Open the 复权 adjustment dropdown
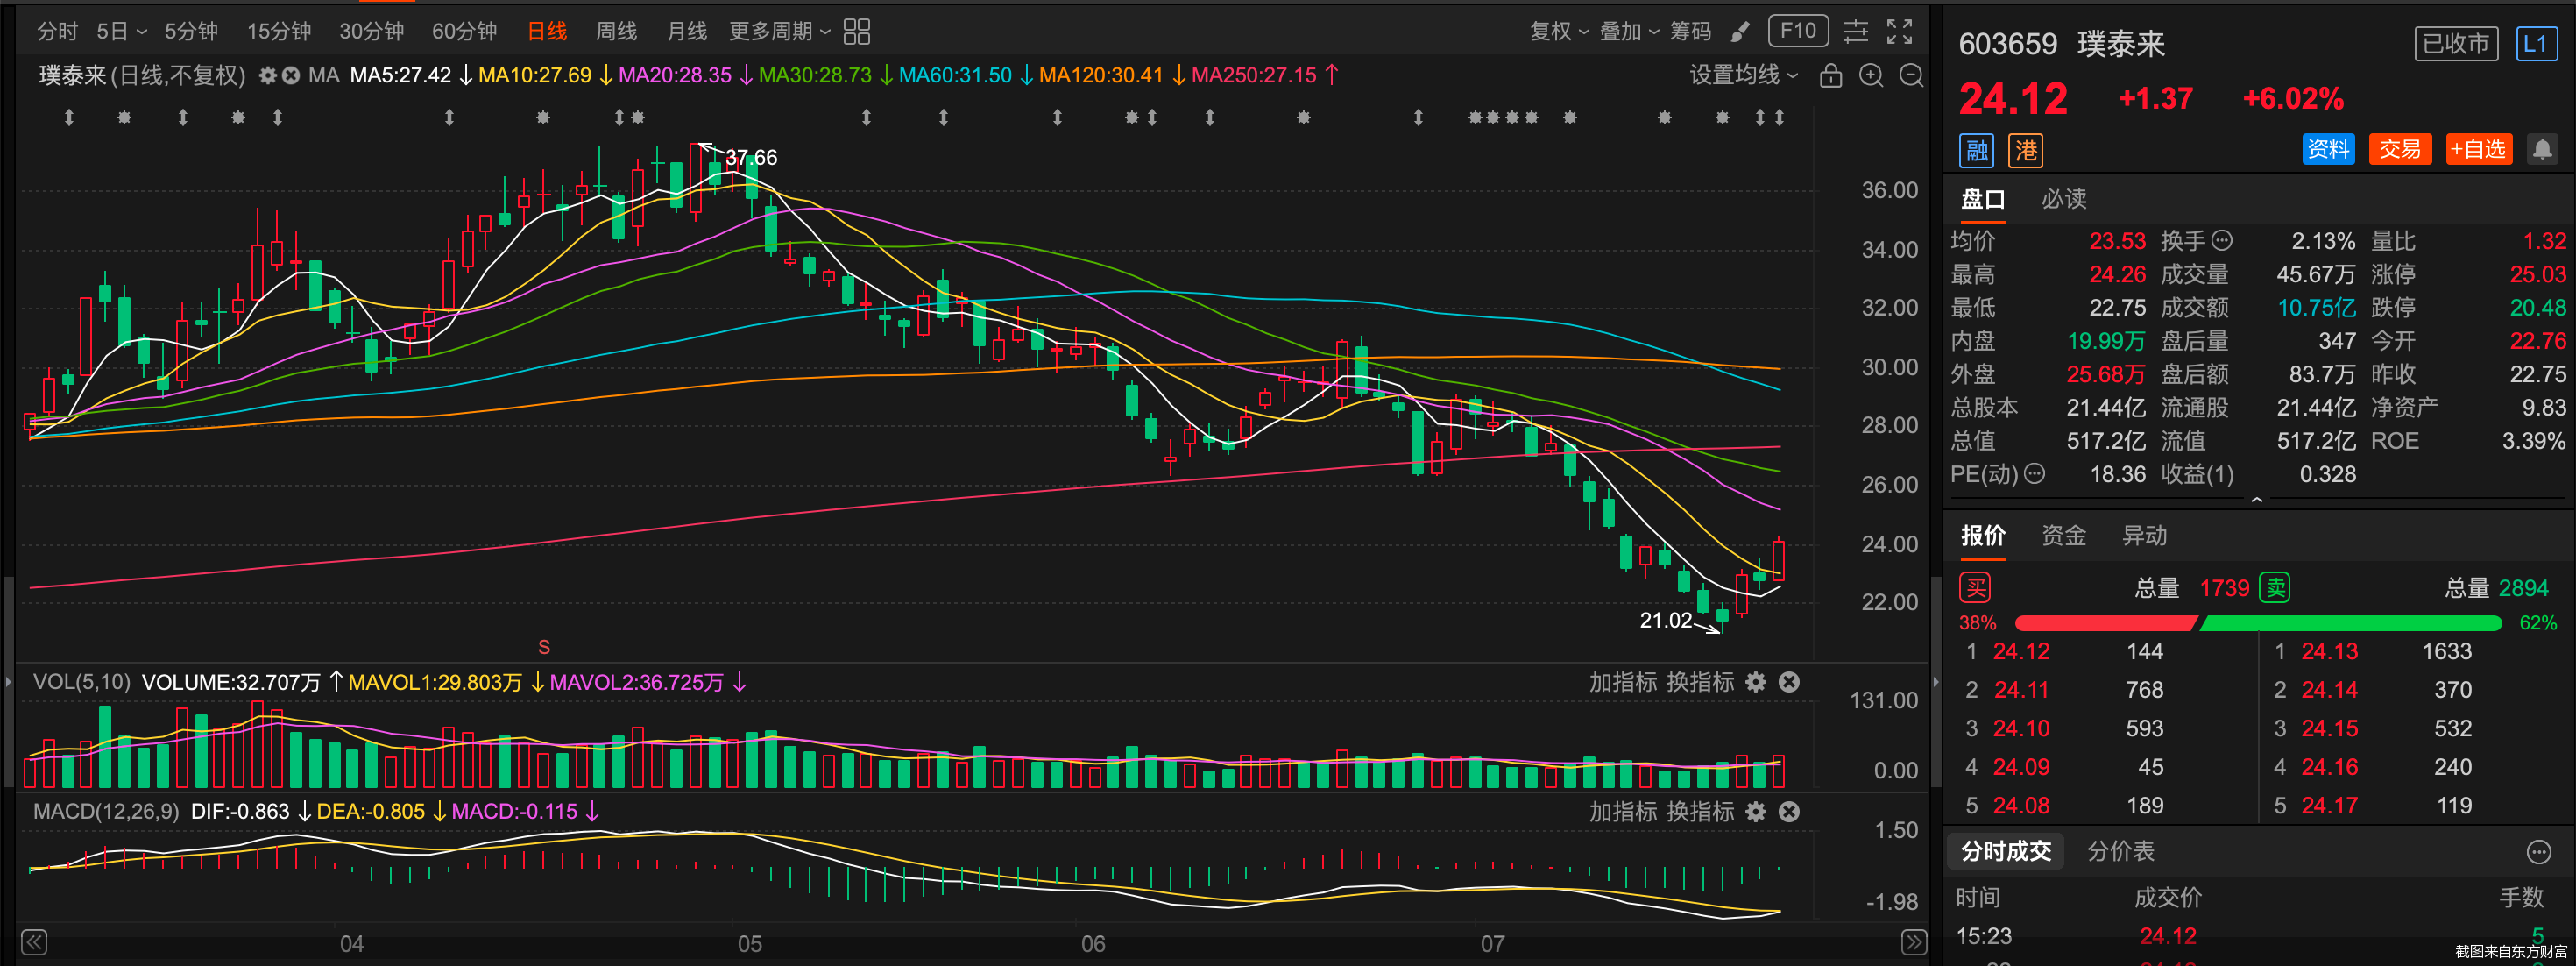The width and height of the screenshot is (2576, 966). click(x=1558, y=32)
